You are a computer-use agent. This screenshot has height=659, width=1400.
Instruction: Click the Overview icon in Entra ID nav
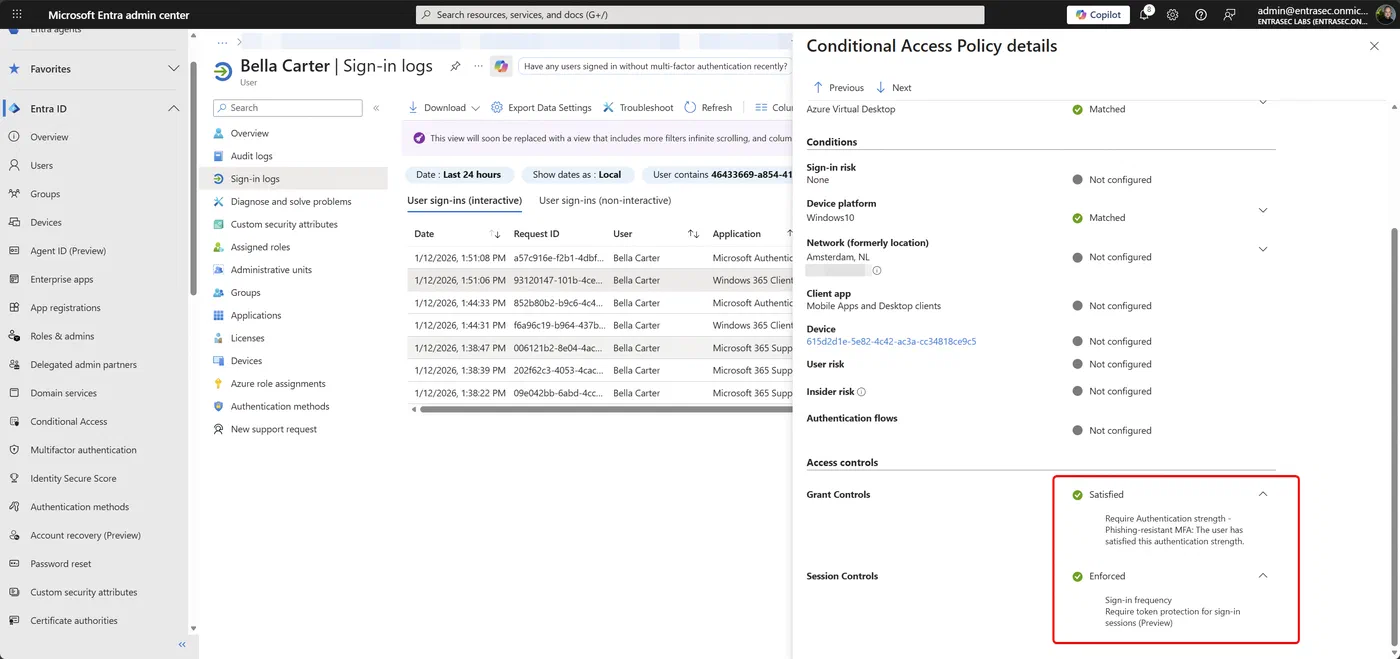(x=14, y=137)
